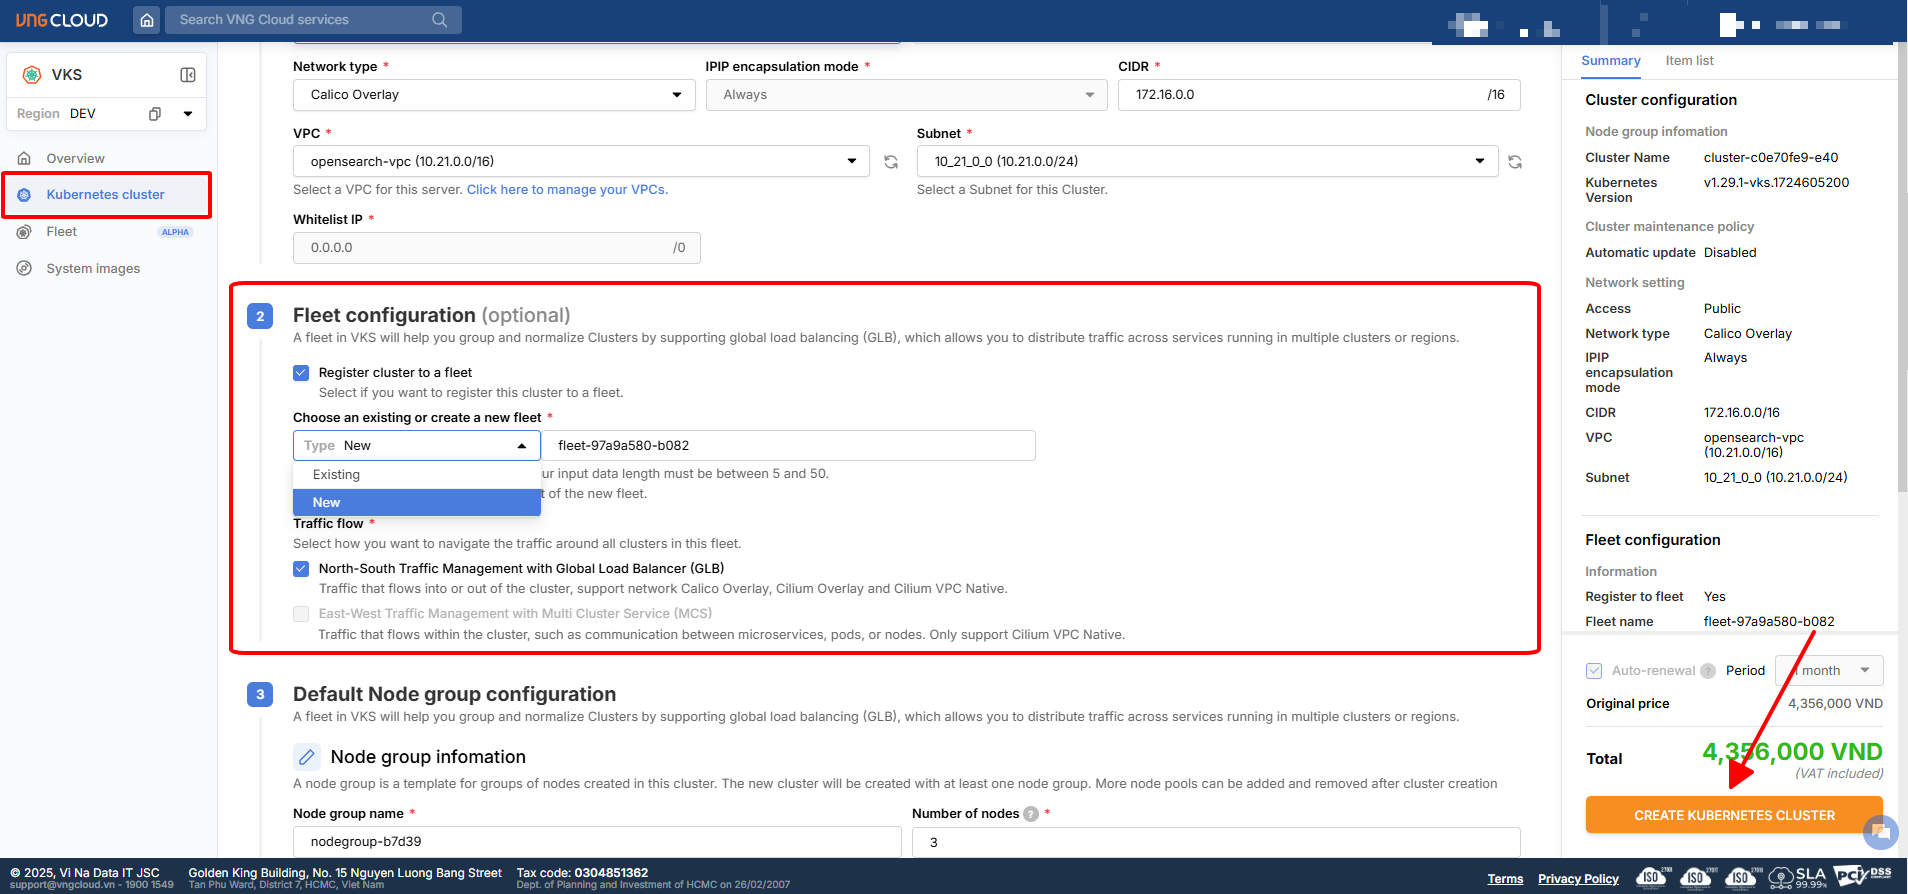1908x894 pixels.
Task: Uncheck Register cluster to a fleet
Action: [x=301, y=373]
